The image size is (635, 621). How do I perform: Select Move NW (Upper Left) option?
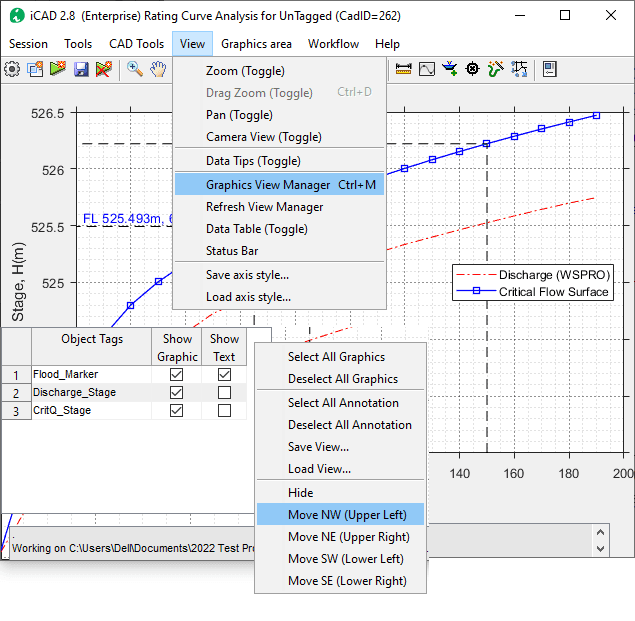tap(347, 515)
